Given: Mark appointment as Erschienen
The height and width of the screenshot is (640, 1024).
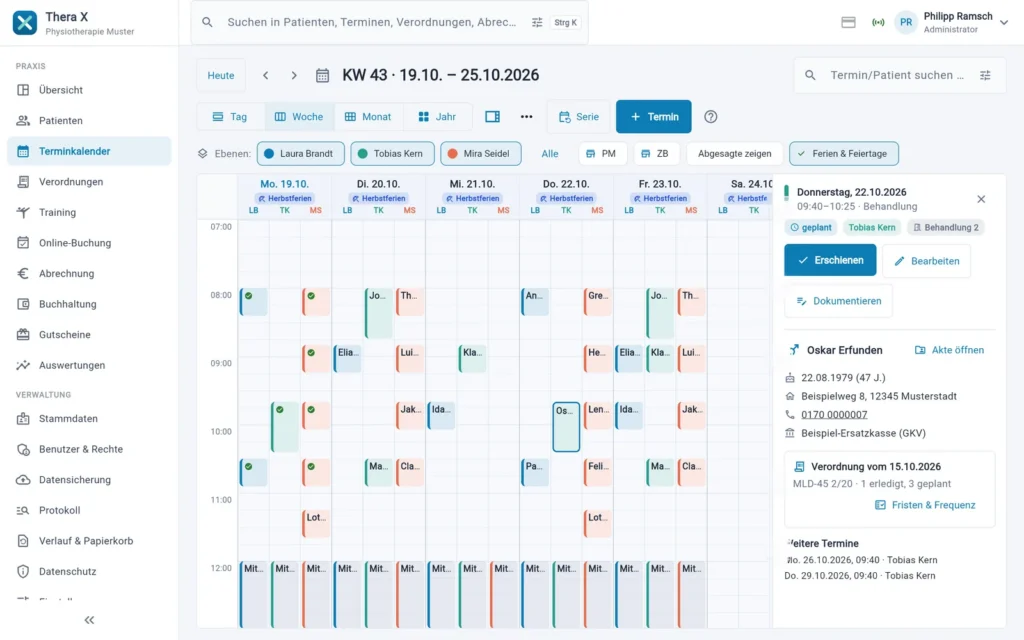Looking at the screenshot, I should tap(830, 260).
